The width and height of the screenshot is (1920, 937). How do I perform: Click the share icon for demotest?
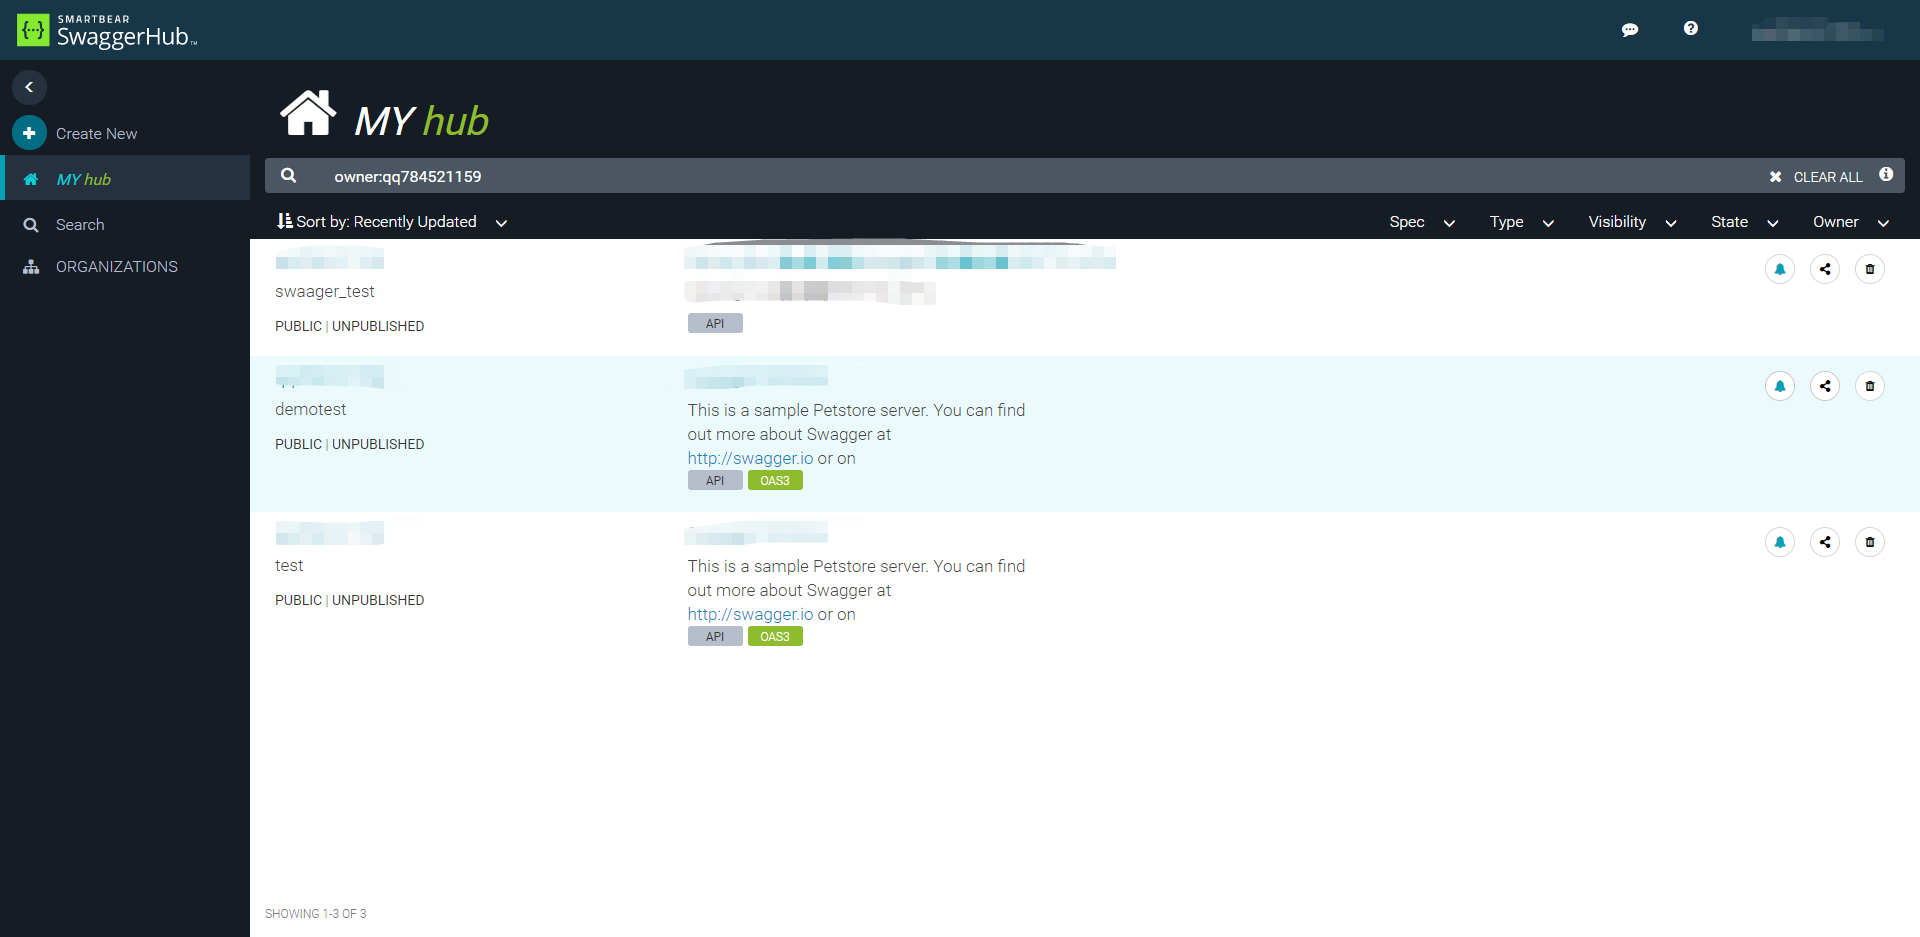click(1825, 386)
